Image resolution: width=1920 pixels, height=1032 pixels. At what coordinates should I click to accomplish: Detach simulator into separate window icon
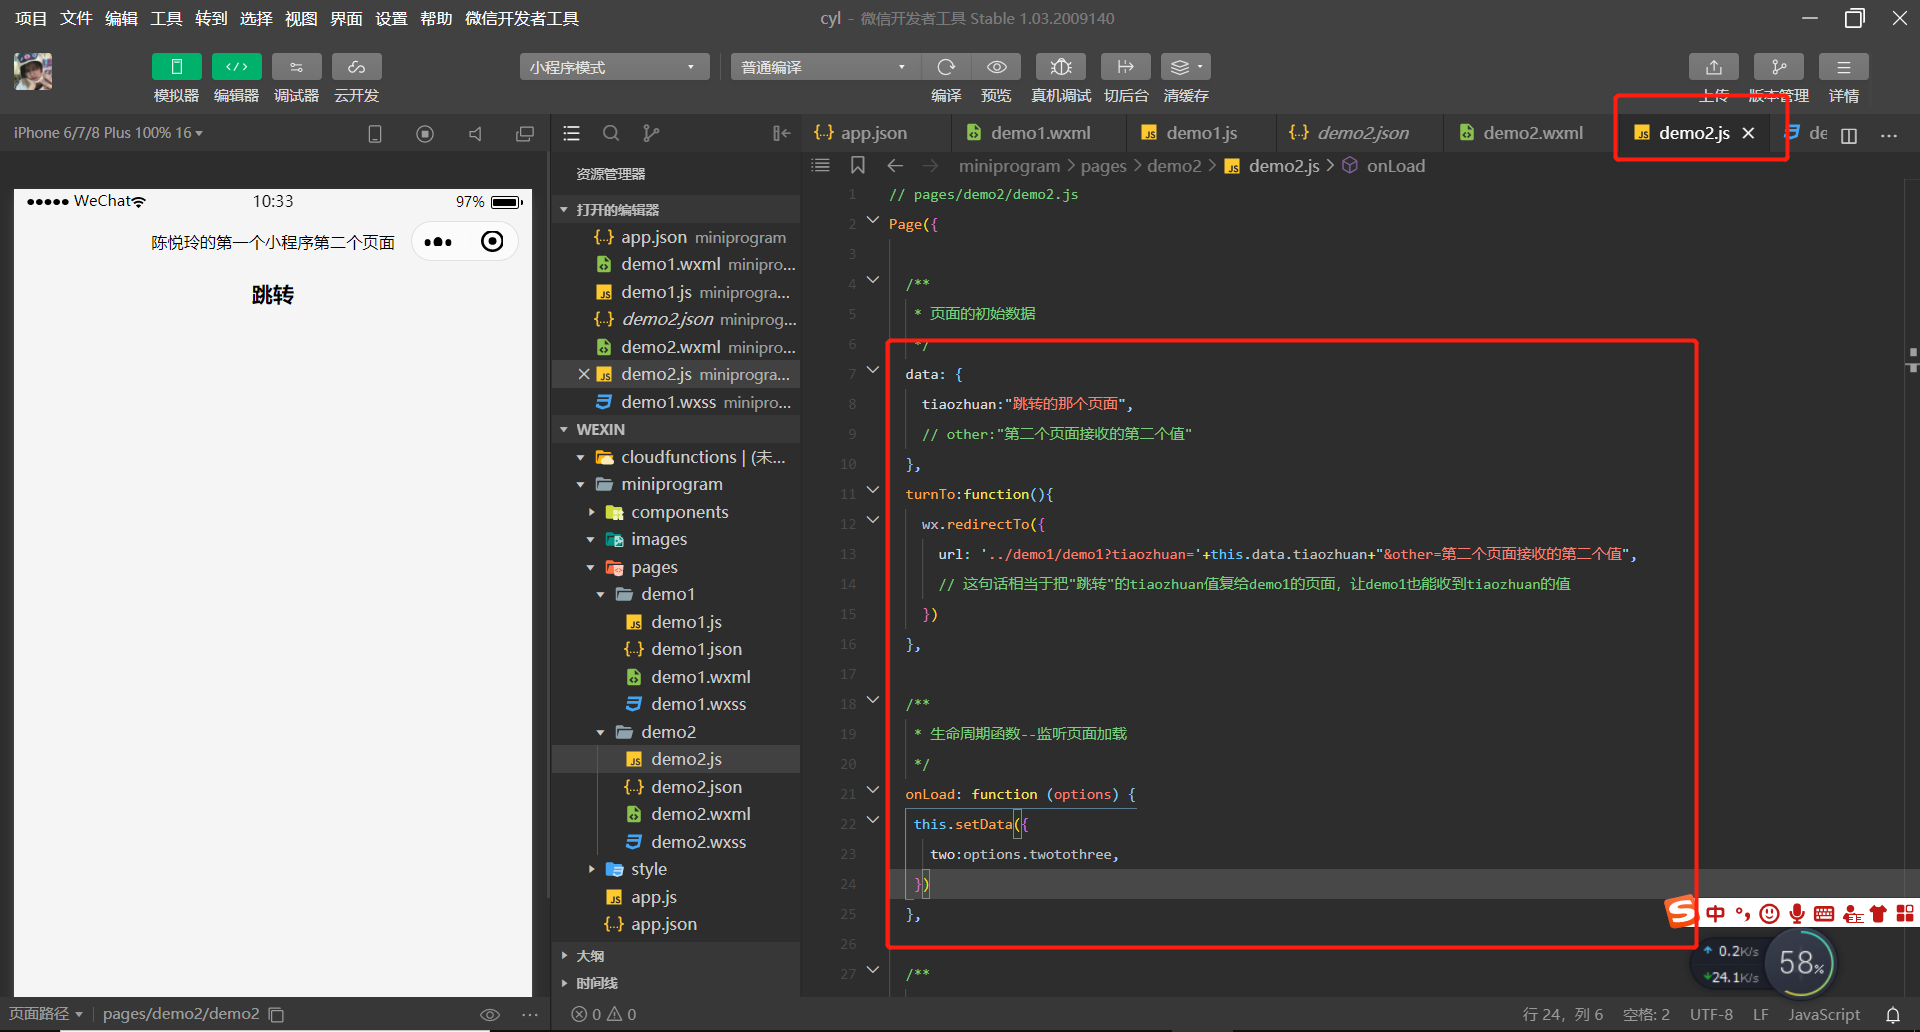click(525, 134)
